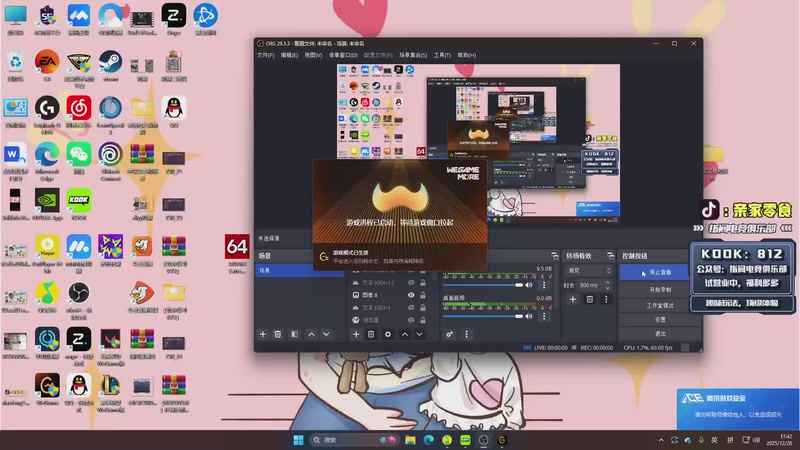
Task: Add a scene transition with plus icon
Action: click(572, 299)
